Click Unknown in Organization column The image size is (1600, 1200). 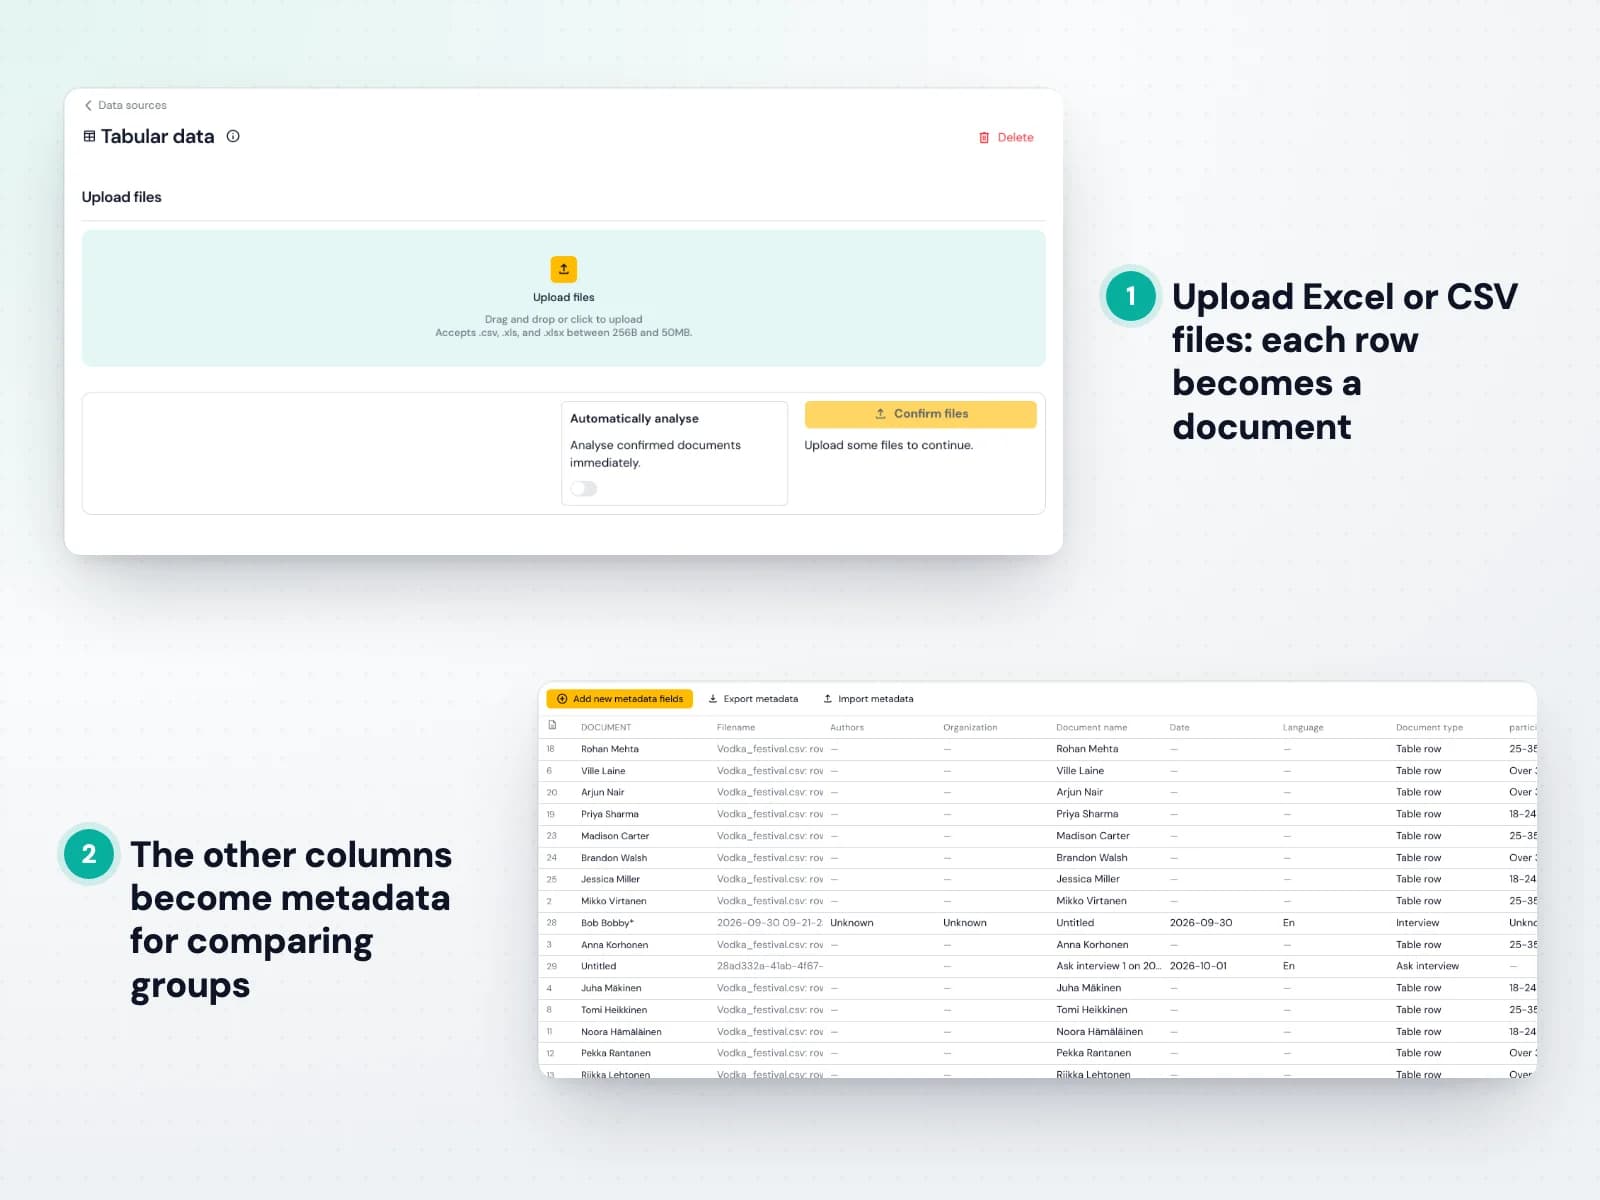pos(965,923)
